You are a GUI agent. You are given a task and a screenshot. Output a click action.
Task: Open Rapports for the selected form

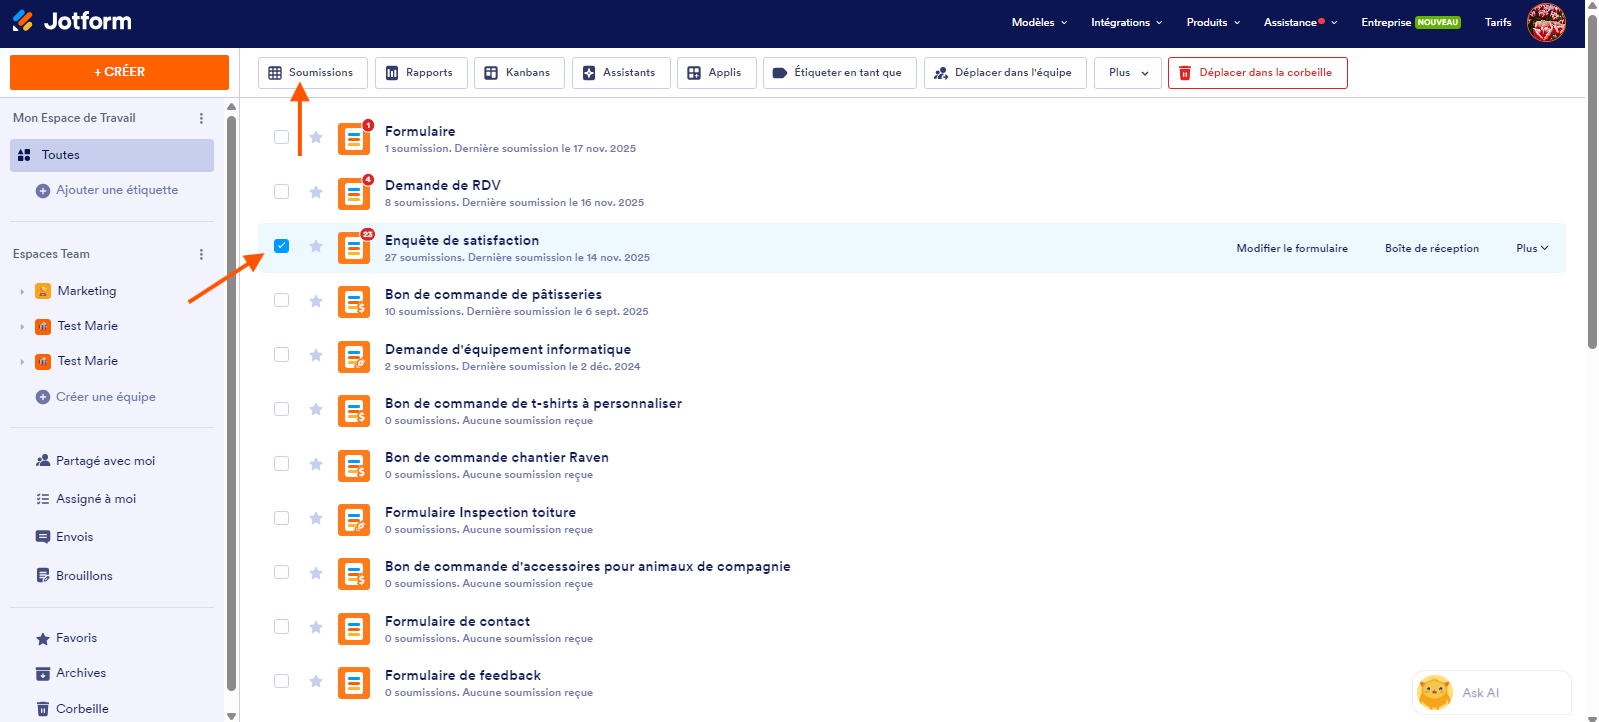pos(421,73)
